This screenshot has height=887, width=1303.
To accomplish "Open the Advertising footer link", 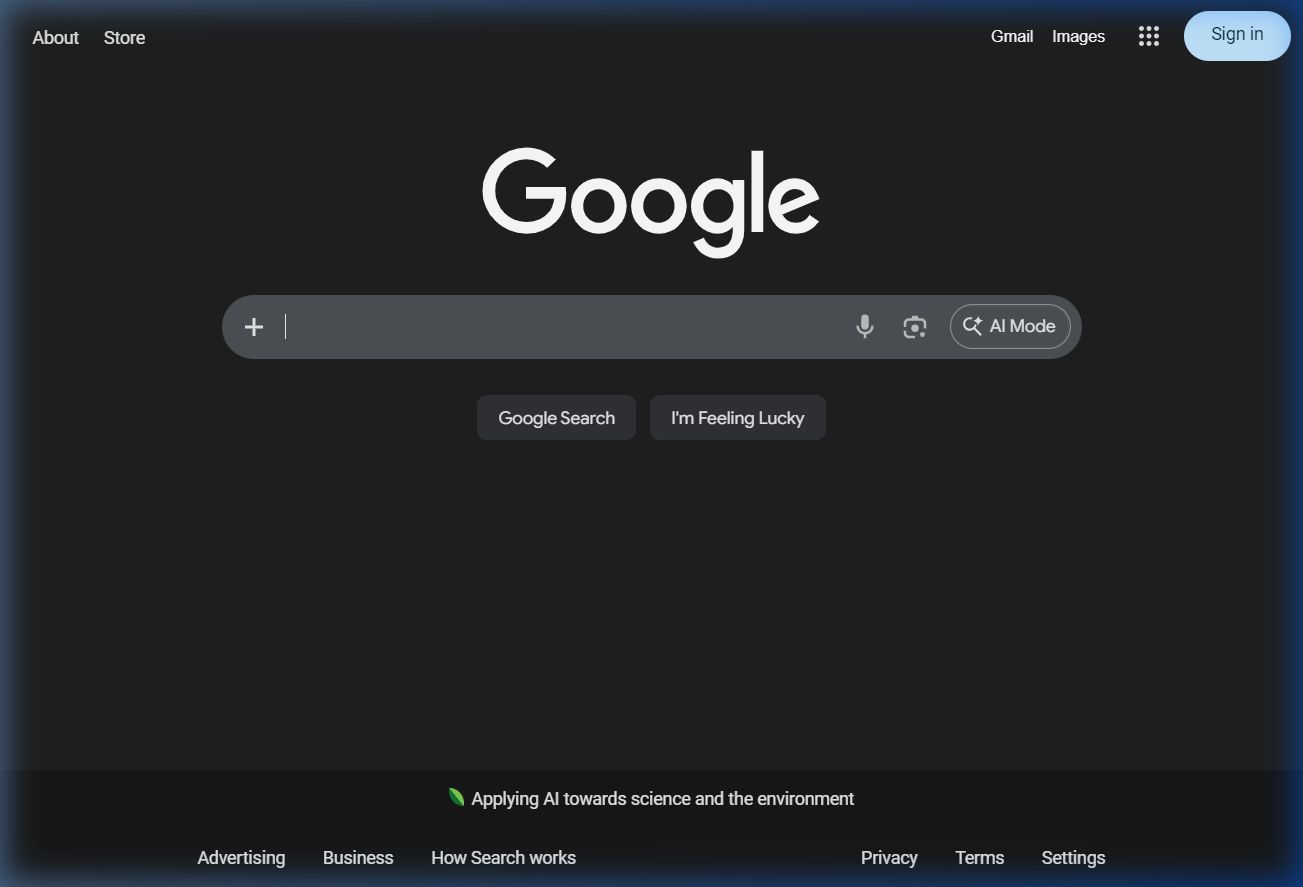I will (241, 857).
